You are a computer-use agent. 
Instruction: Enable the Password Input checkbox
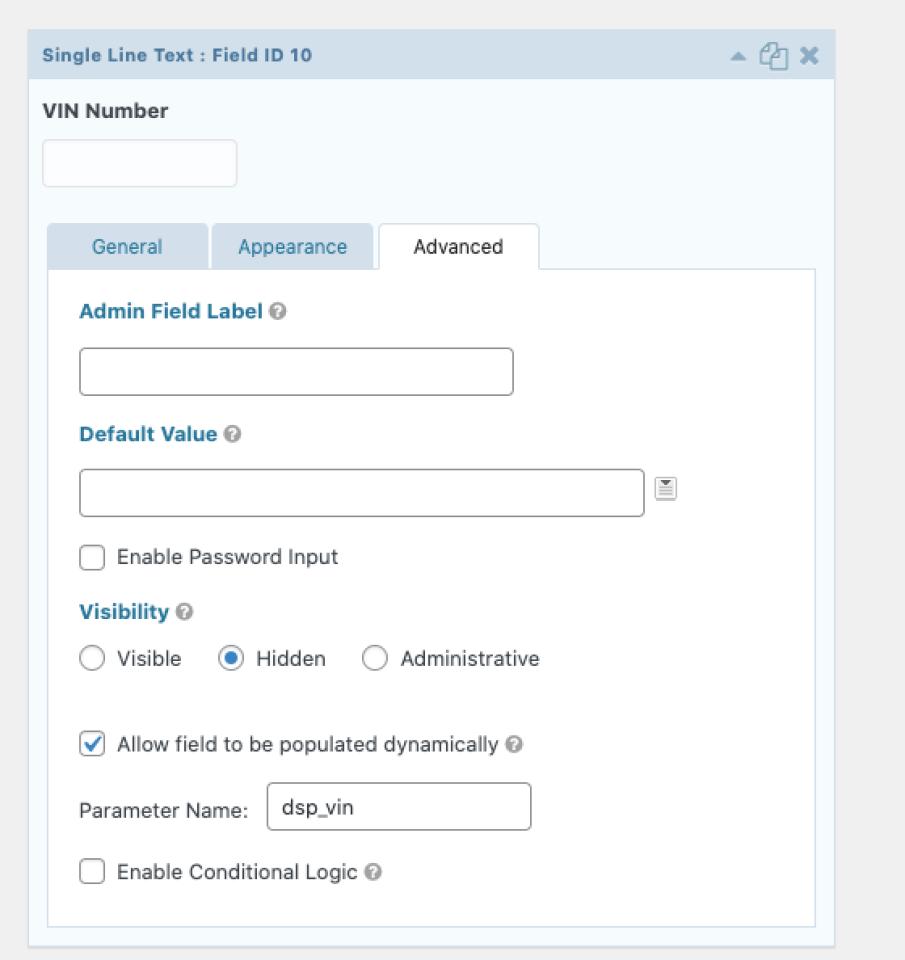92,558
